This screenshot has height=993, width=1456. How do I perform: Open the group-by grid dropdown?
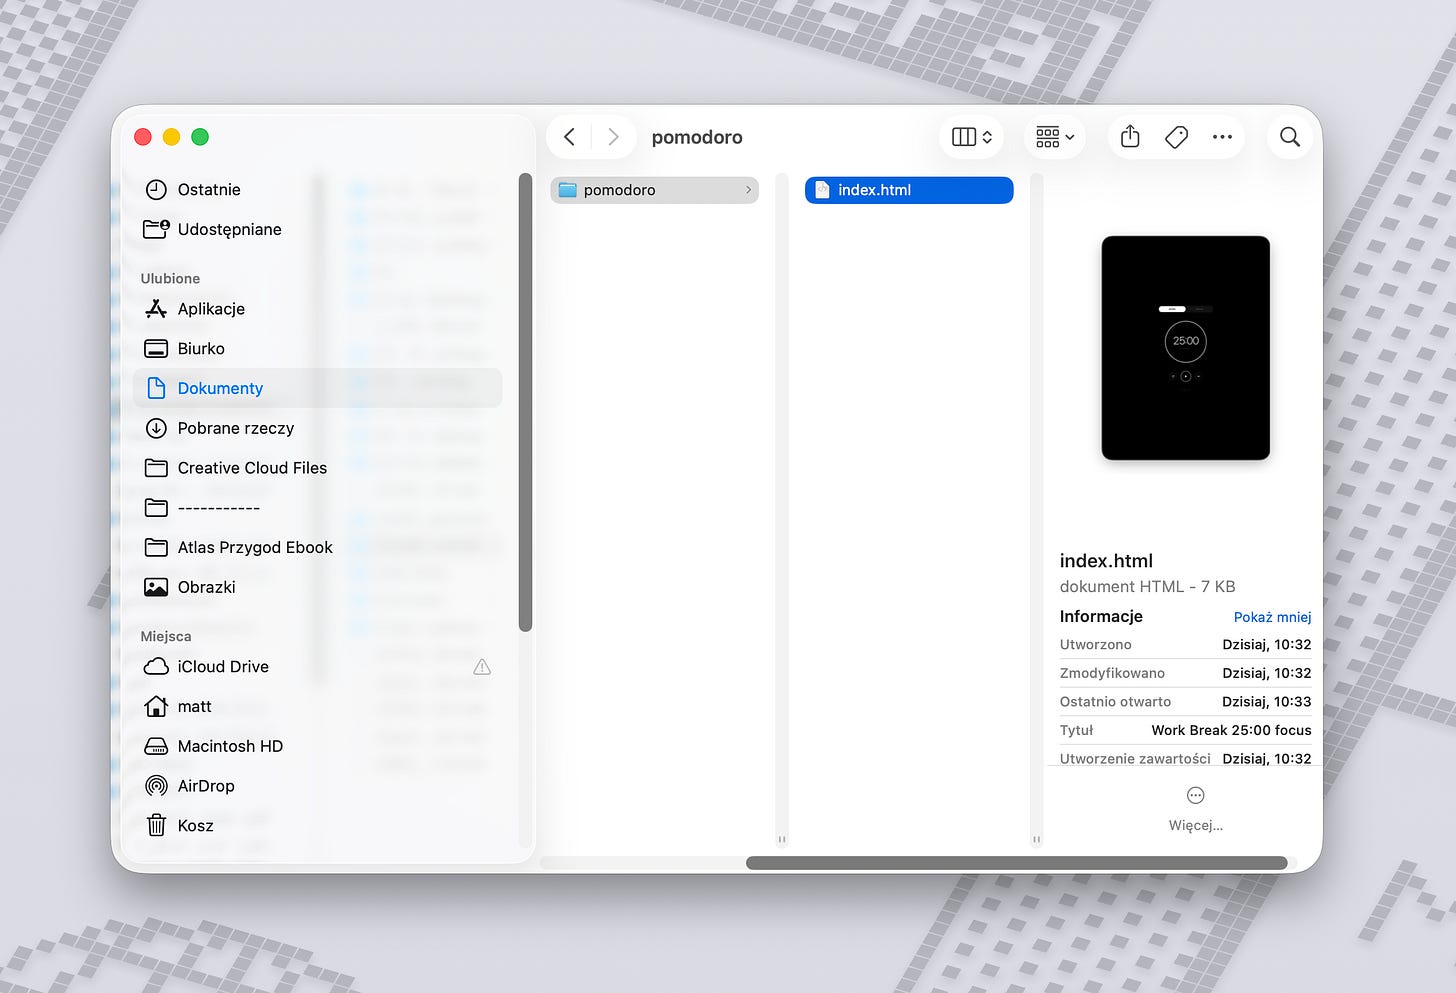[1055, 137]
